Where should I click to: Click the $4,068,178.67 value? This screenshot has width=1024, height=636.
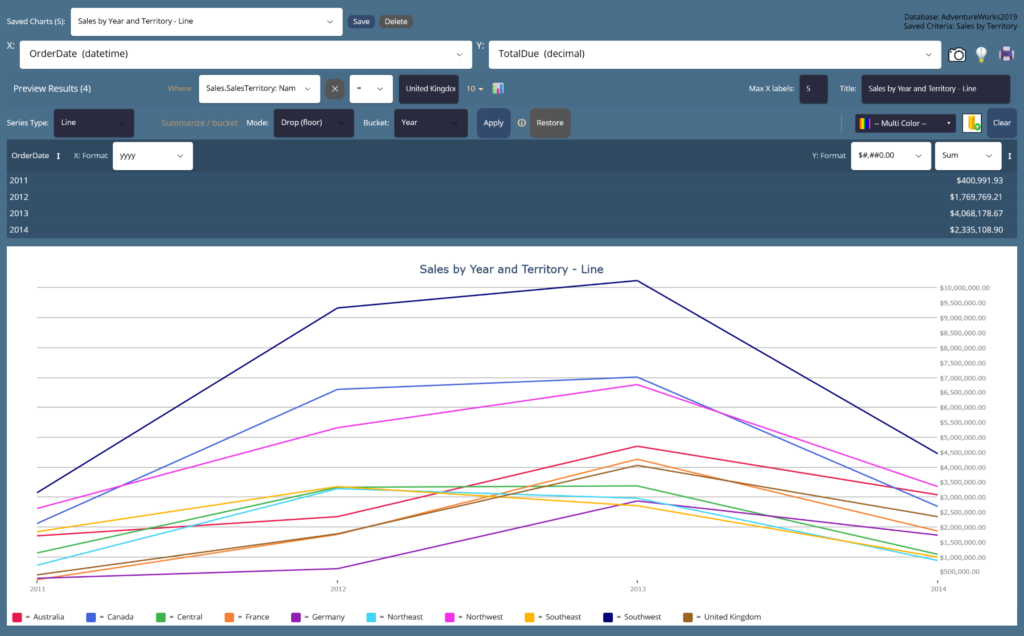[976, 214]
